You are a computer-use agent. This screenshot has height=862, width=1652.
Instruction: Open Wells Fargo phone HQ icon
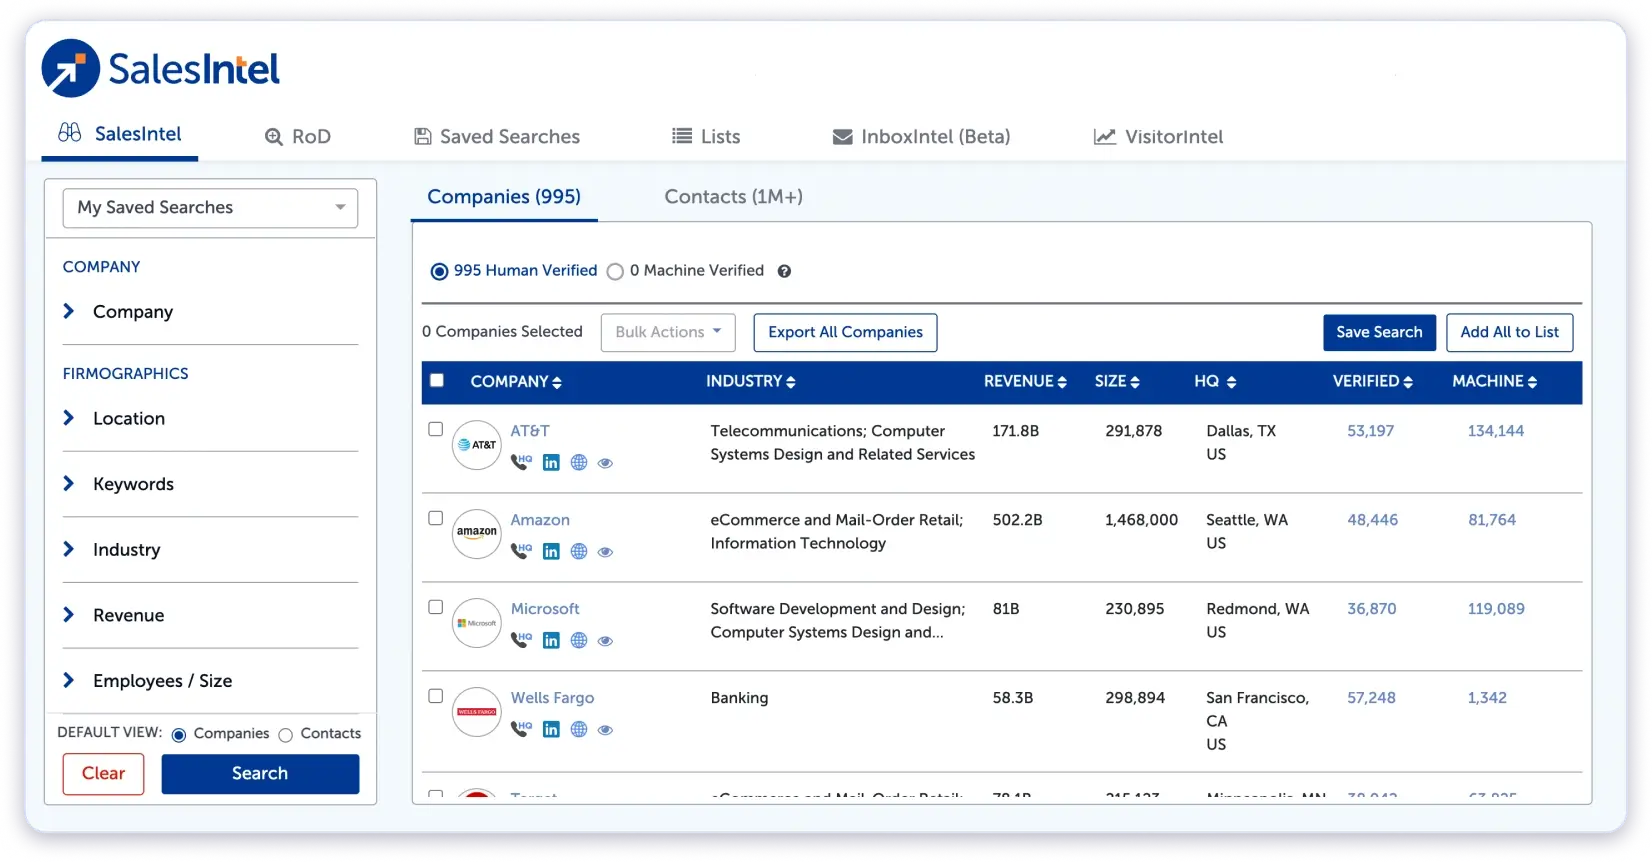(x=521, y=729)
